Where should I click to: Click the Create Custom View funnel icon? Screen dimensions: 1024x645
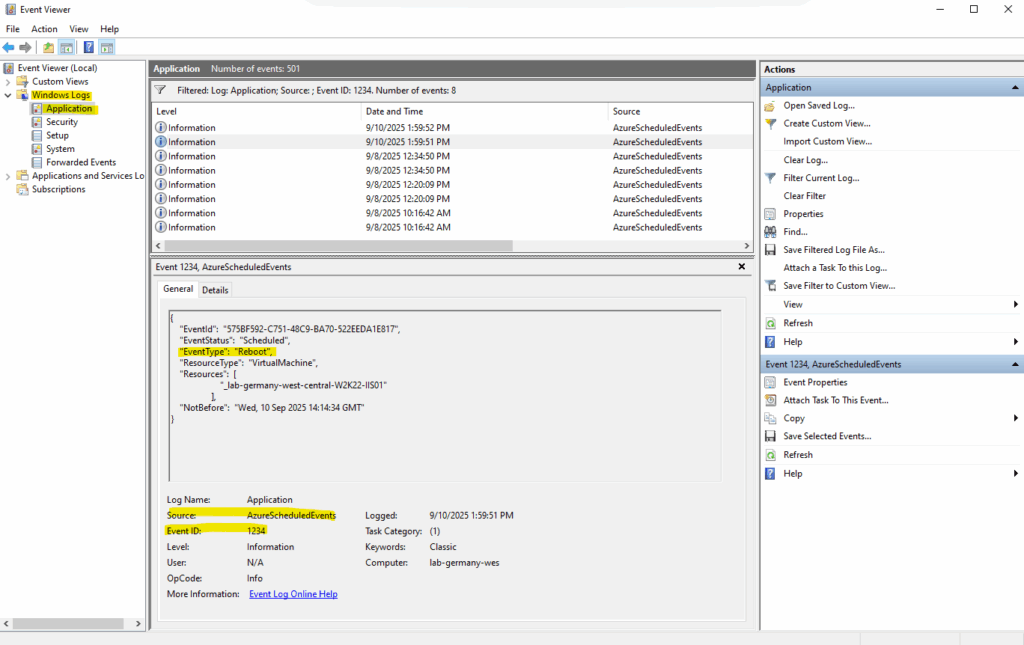[771, 123]
